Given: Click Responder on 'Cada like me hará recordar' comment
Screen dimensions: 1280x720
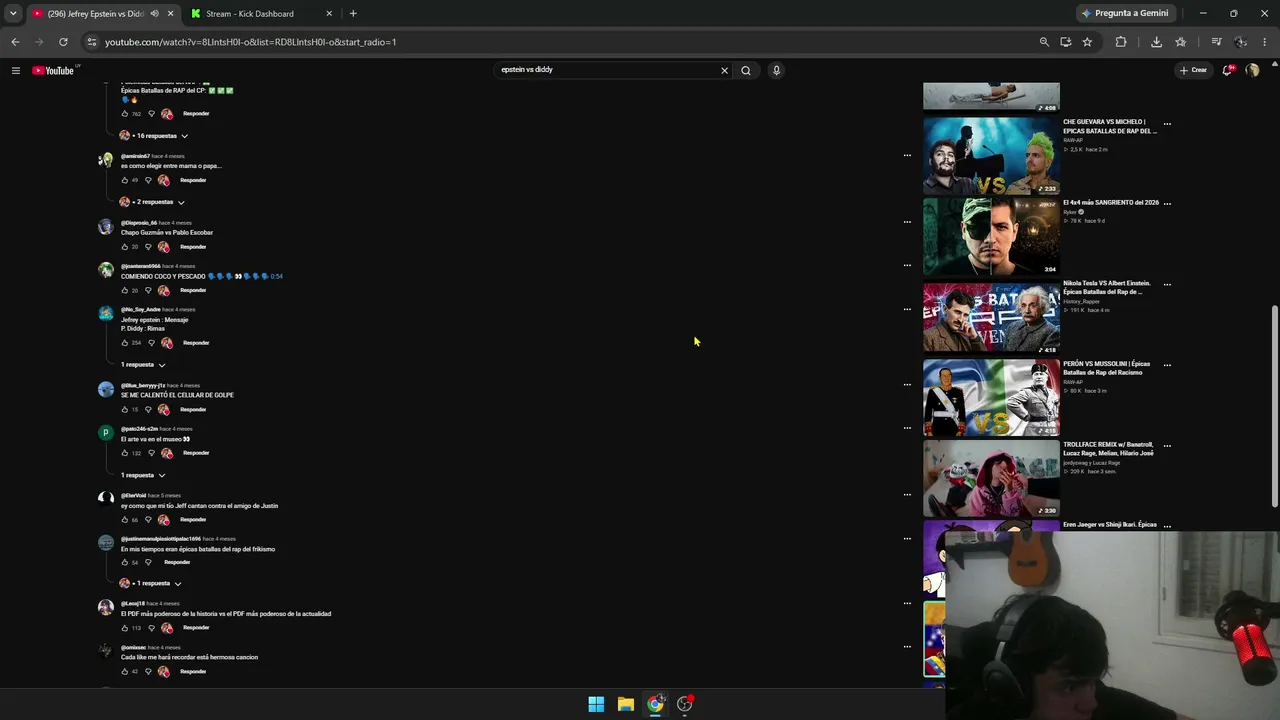Looking at the screenshot, I should [193, 671].
